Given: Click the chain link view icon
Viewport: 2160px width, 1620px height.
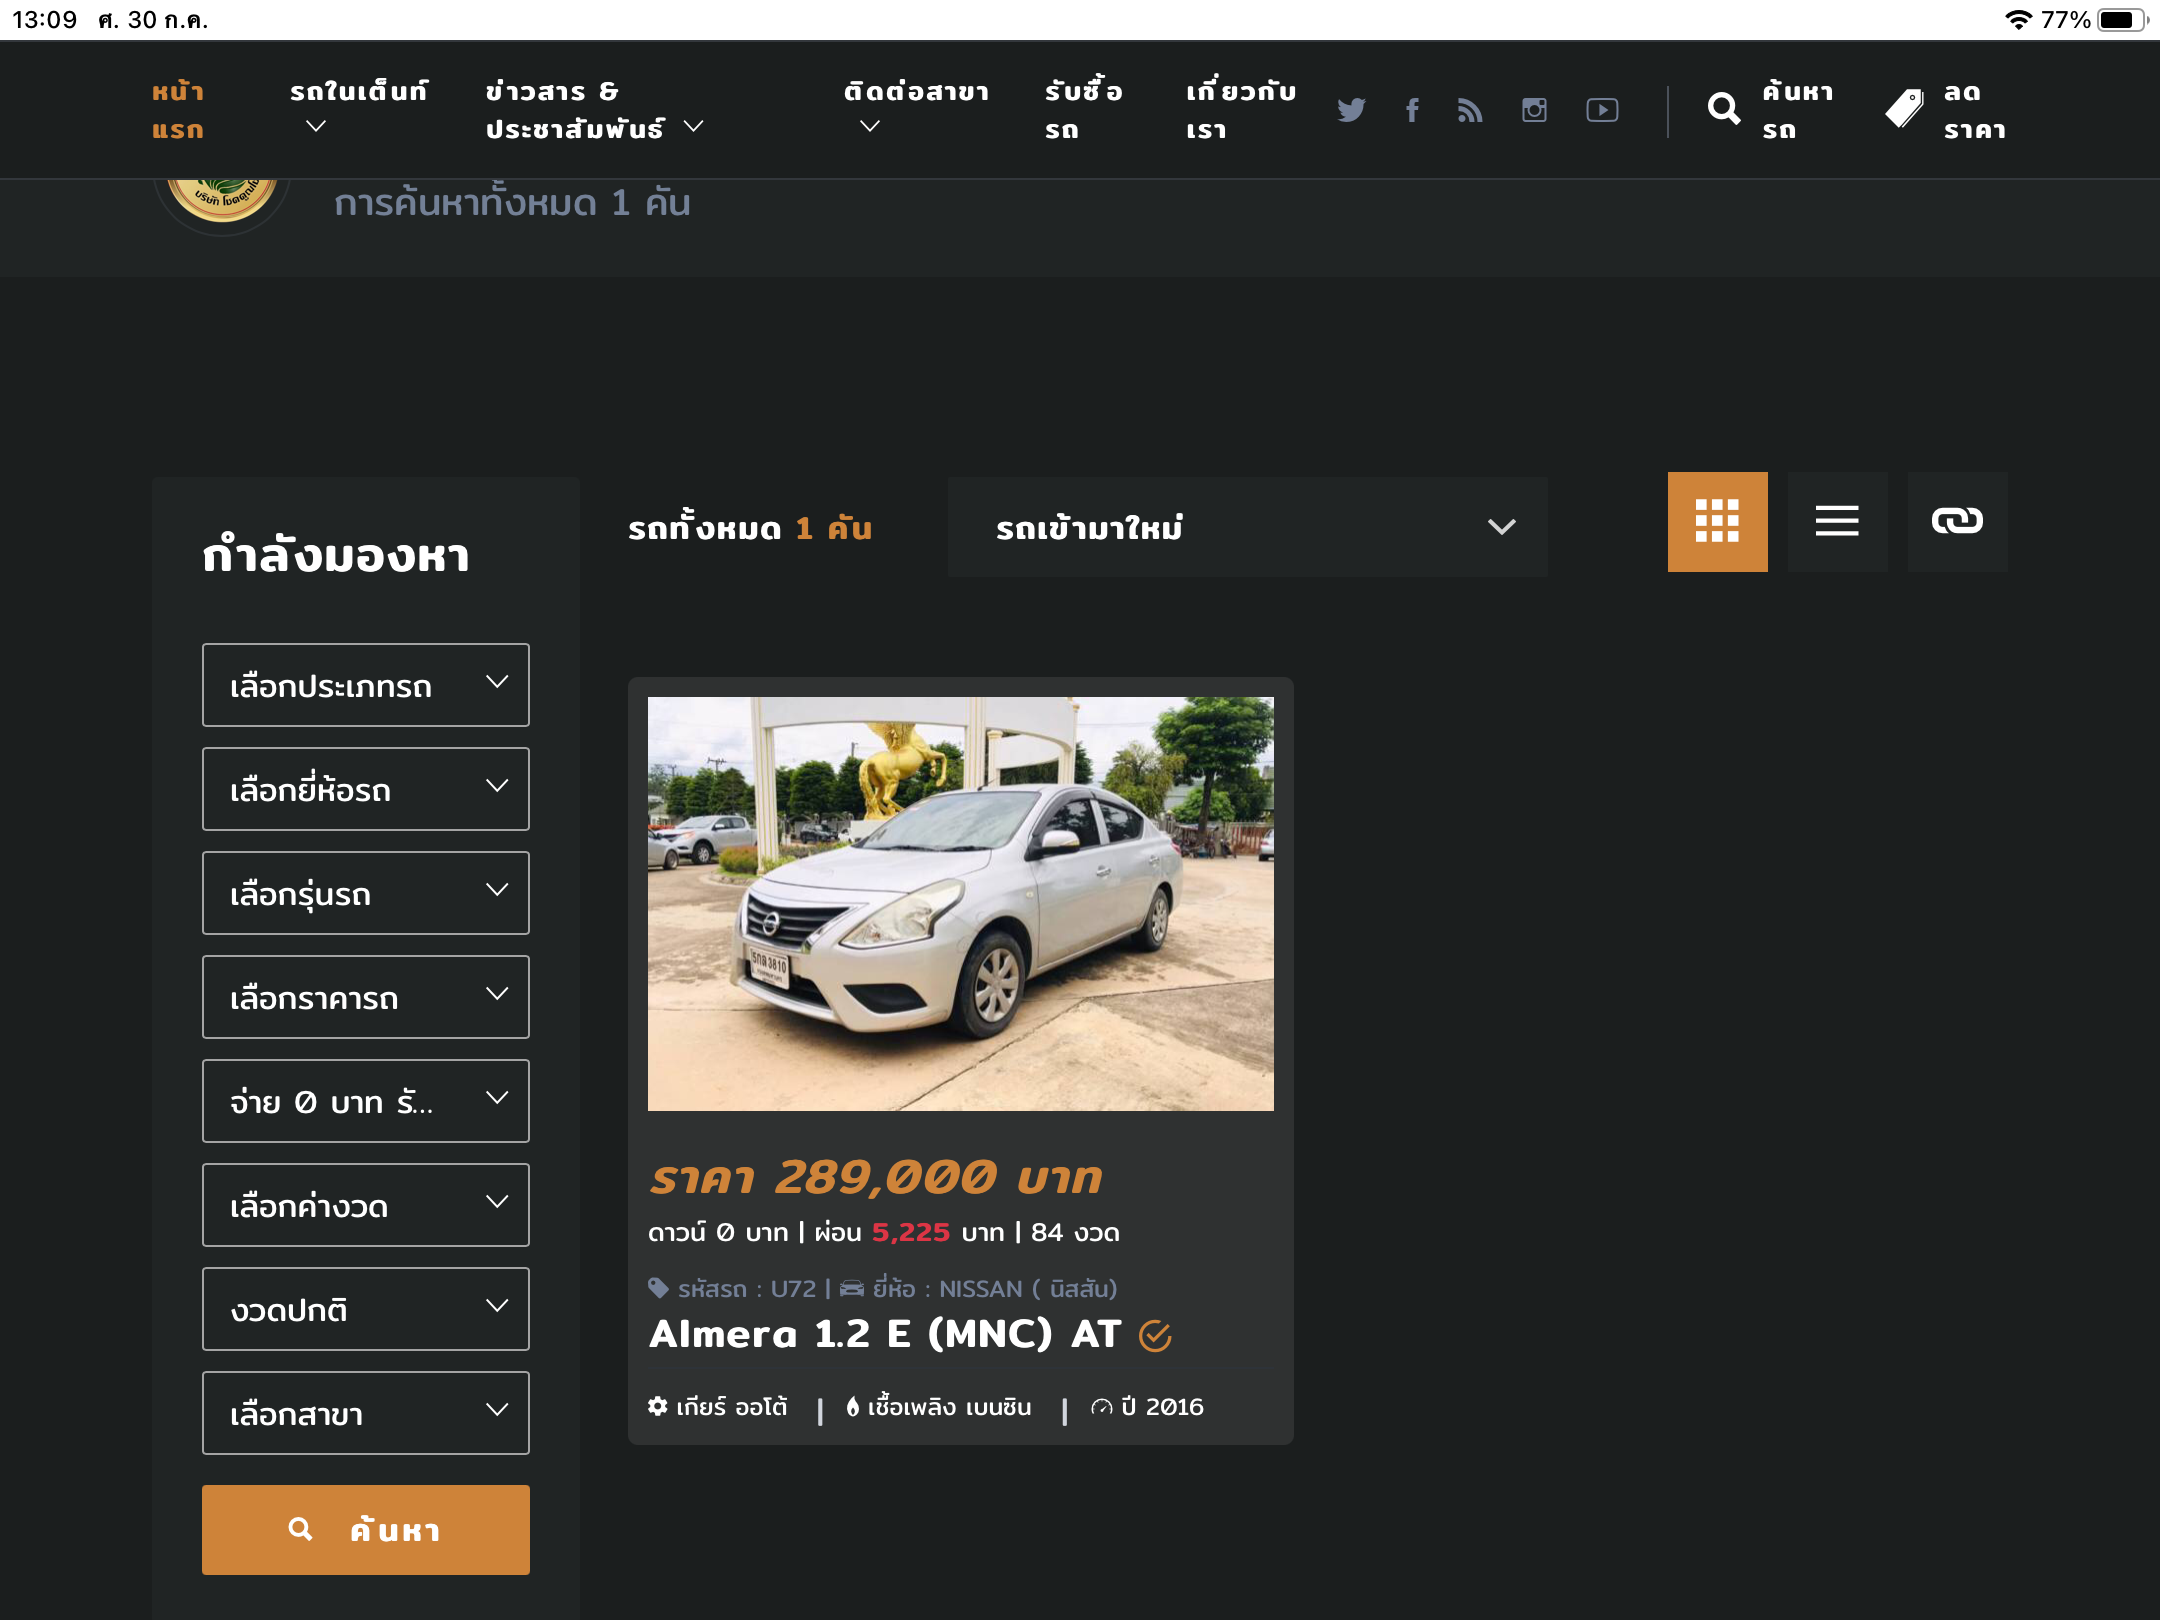Looking at the screenshot, I should tap(1957, 521).
